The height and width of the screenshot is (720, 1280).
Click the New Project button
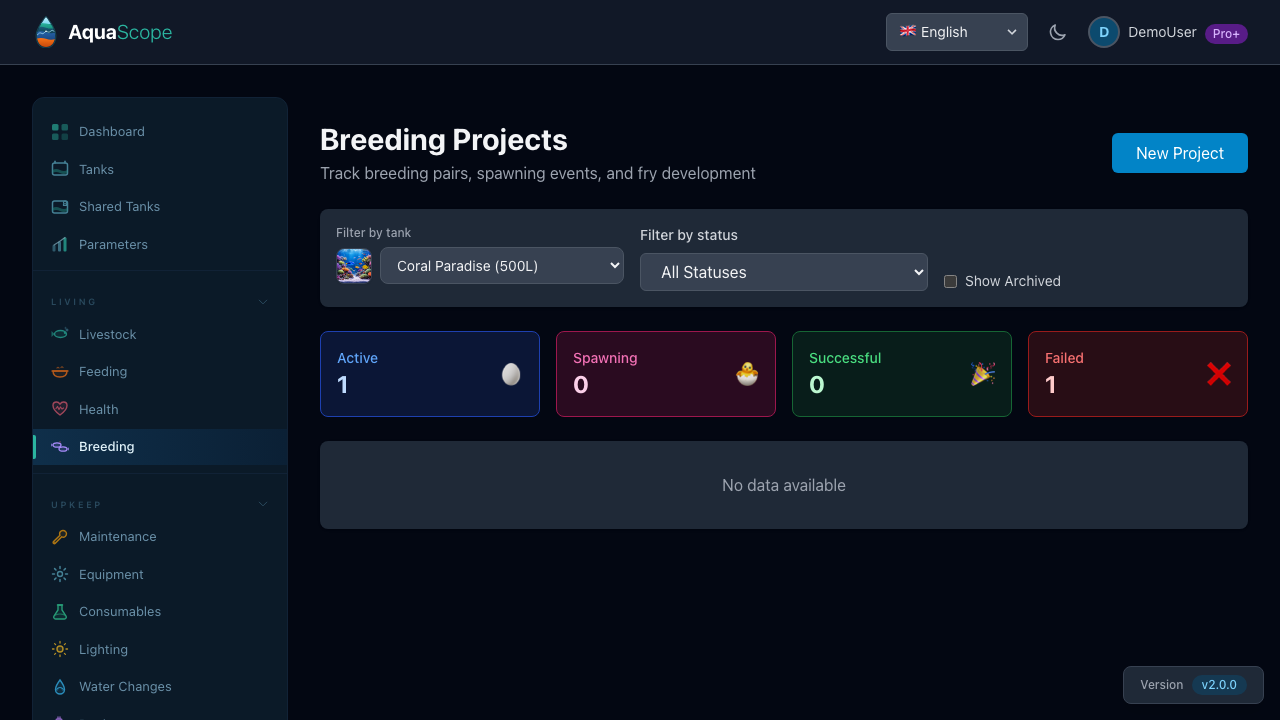coord(1179,153)
